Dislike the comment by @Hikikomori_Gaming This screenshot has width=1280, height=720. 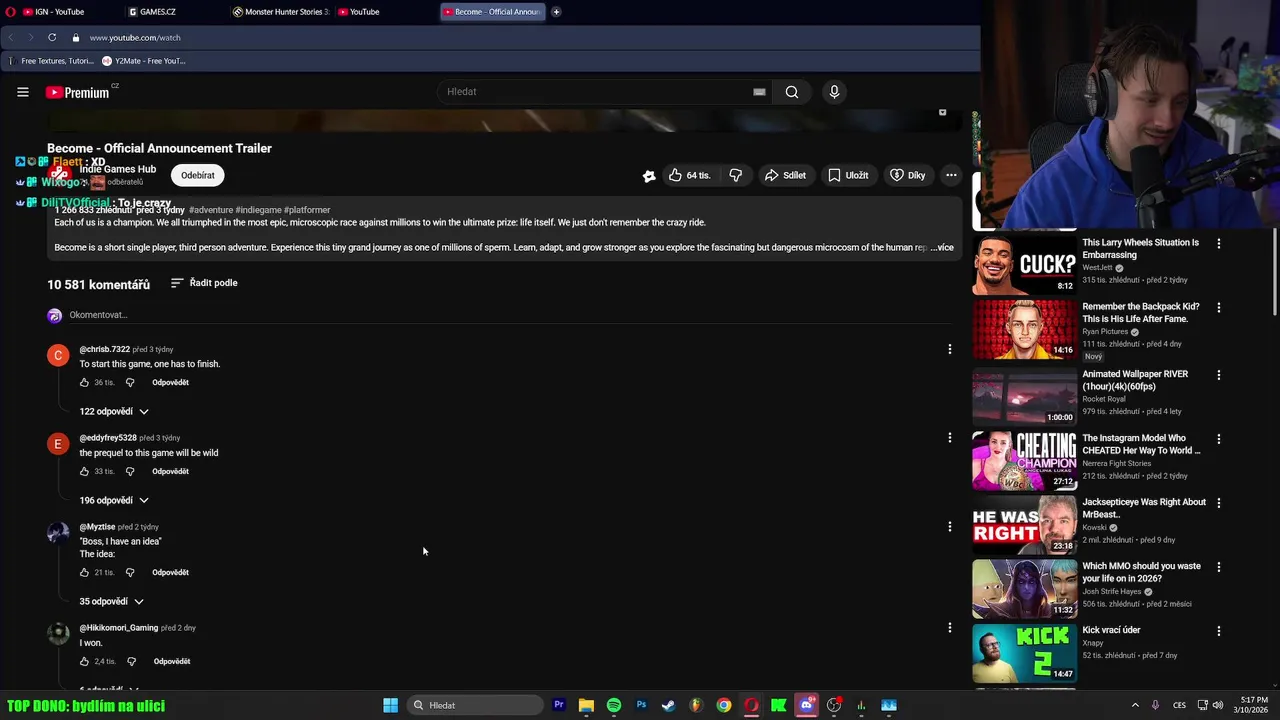131,661
